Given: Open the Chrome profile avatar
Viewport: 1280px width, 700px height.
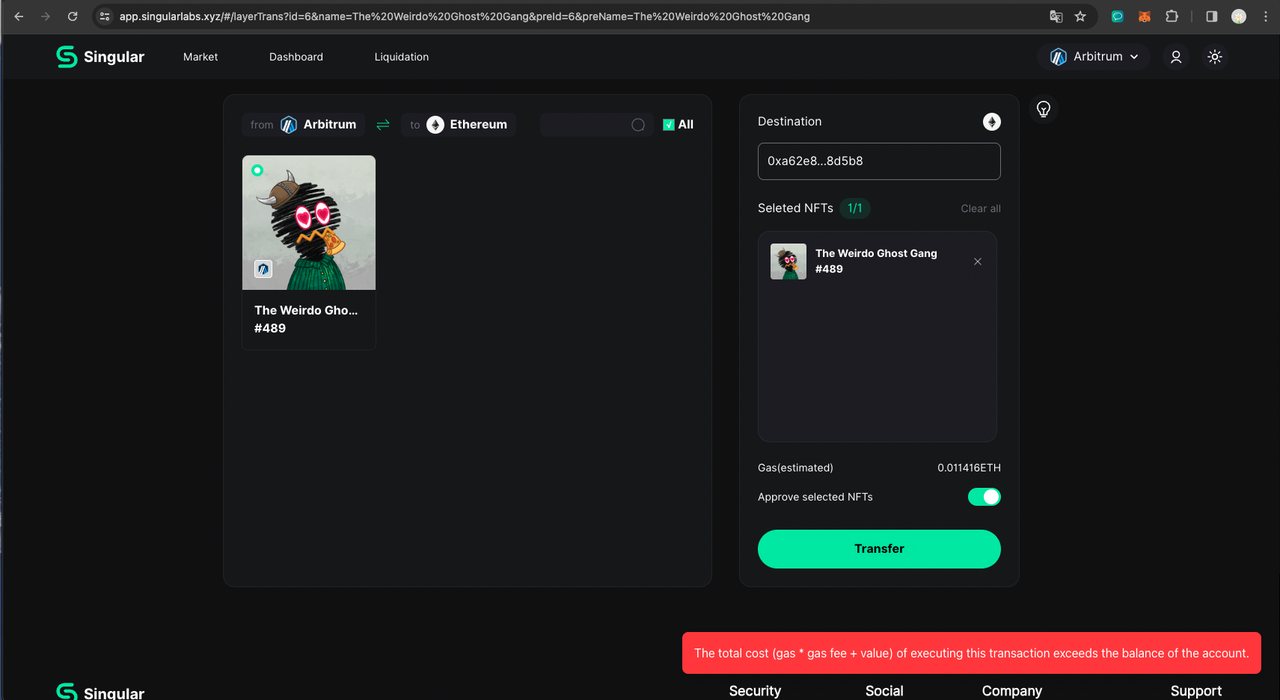Looking at the screenshot, I should [x=1239, y=17].
